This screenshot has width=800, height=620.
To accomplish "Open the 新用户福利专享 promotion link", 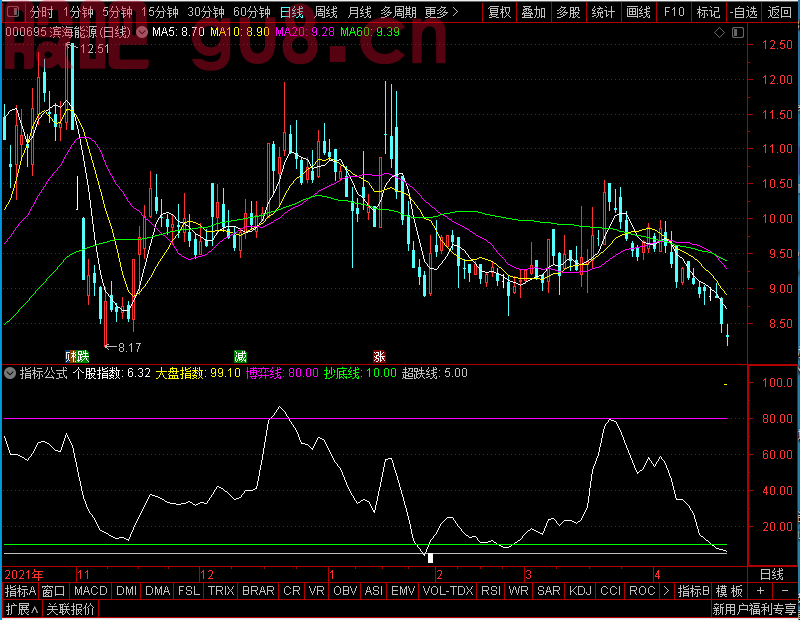I will tap(754, 609).
